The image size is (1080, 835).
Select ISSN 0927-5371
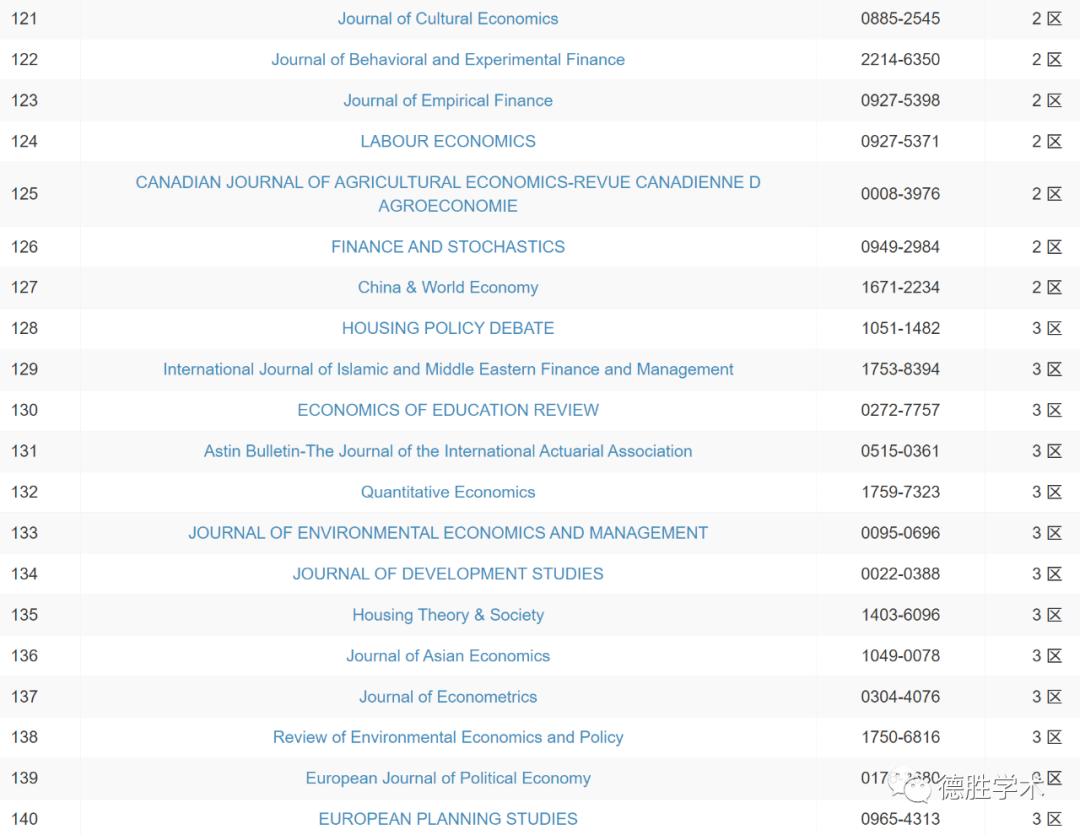pos(900,141)
